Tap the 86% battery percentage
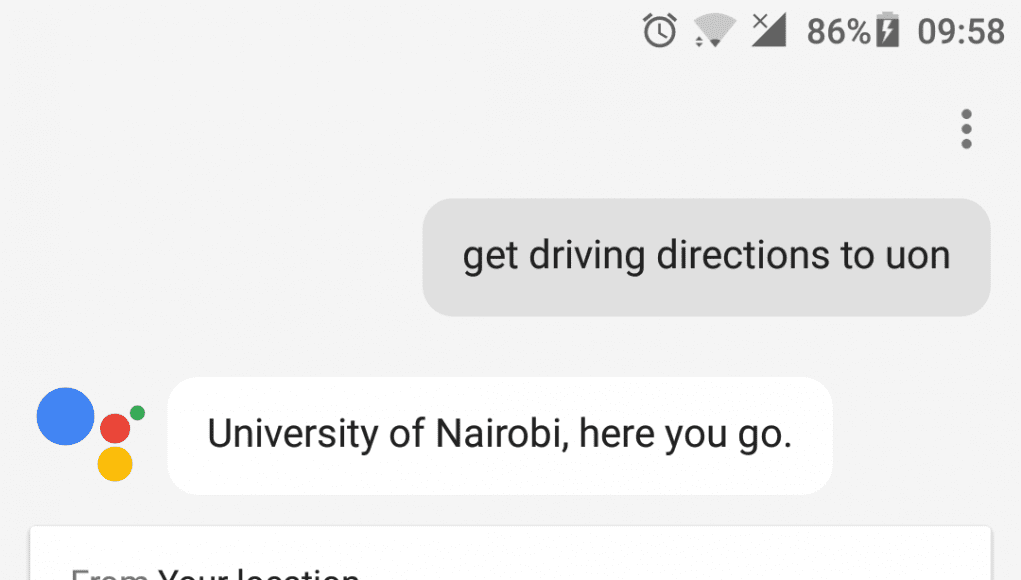 click(839, 31)
